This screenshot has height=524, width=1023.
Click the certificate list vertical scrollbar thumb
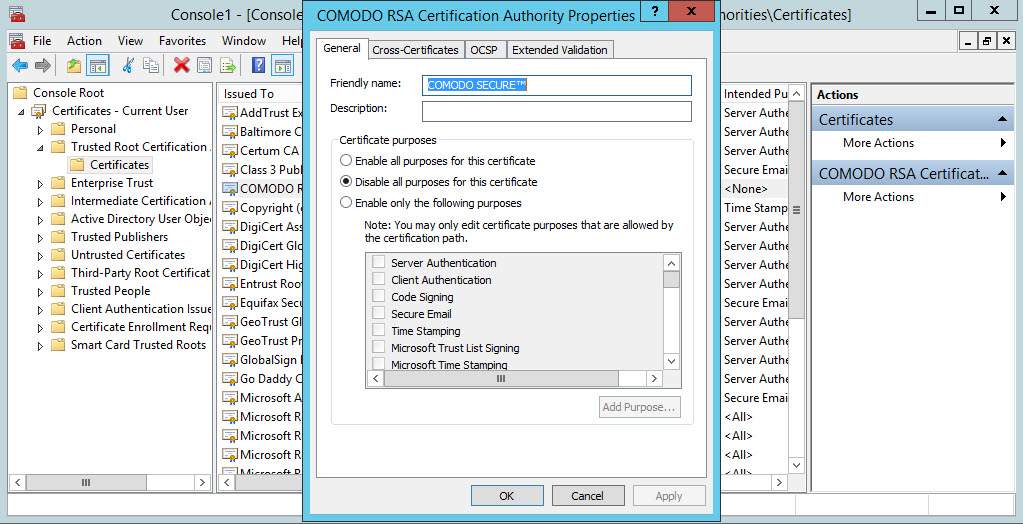(796, 212)
